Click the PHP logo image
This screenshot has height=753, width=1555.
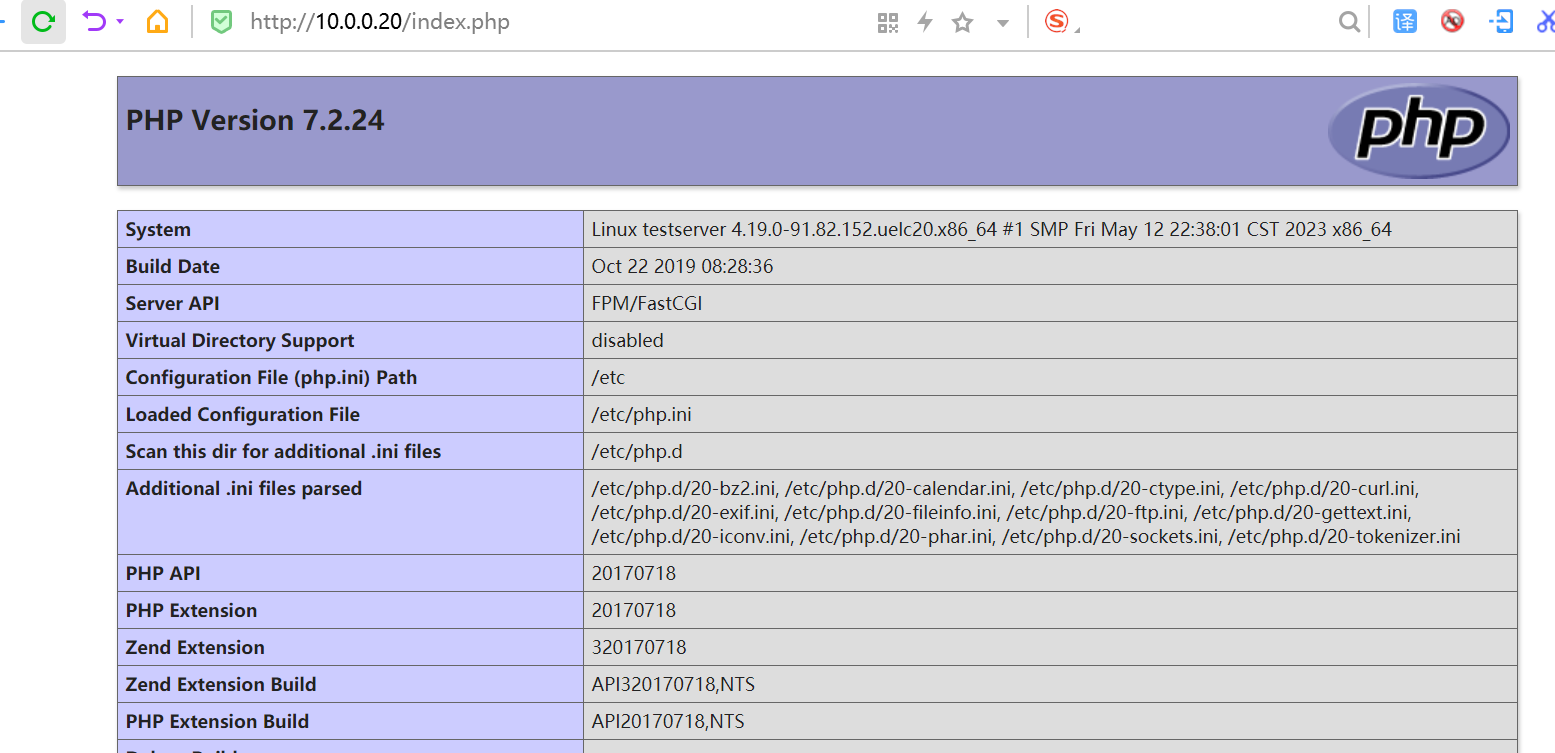pyautogui.click(x=1418, y=131)
